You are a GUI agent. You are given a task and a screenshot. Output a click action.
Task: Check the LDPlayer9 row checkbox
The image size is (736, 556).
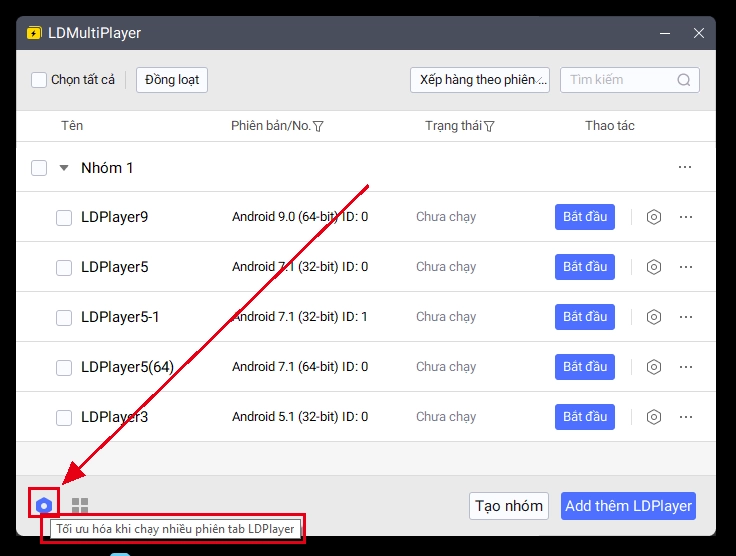pyautogui.click(x=64, y=217)
